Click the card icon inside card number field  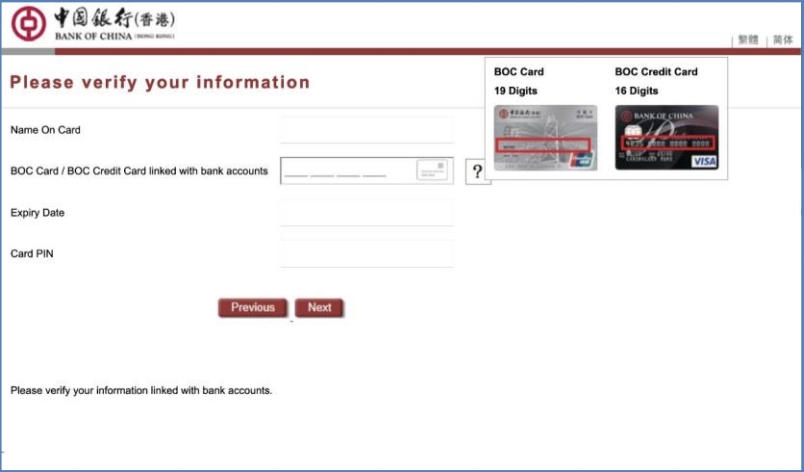[x=432, y=170]
